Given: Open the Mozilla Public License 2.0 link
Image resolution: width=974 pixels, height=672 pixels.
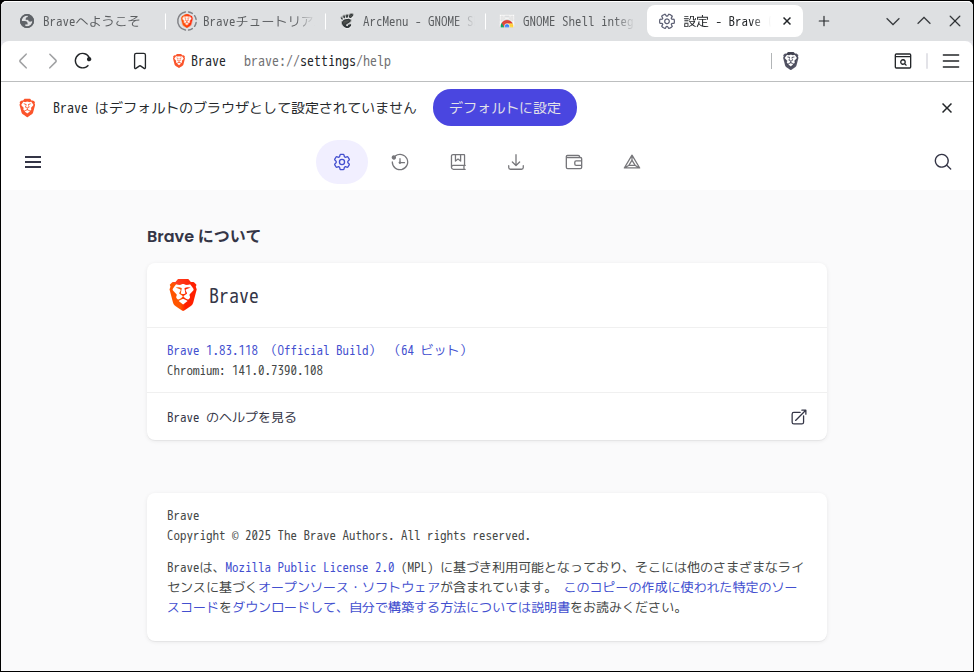Looking at the screenshot, I should 309,567.
